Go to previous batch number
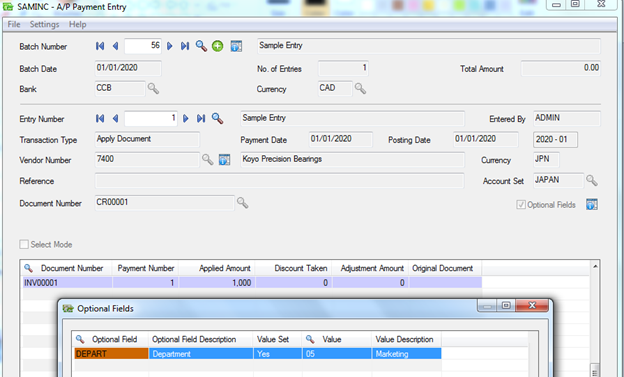Image resolution: width=624 pixels, height=377 pixels. coord(115,46)
